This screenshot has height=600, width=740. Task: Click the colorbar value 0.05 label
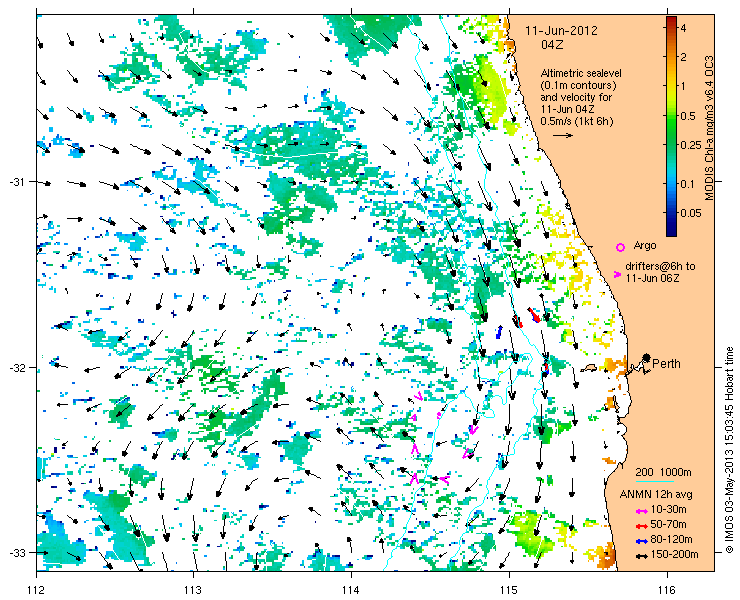tap(691, 213)
